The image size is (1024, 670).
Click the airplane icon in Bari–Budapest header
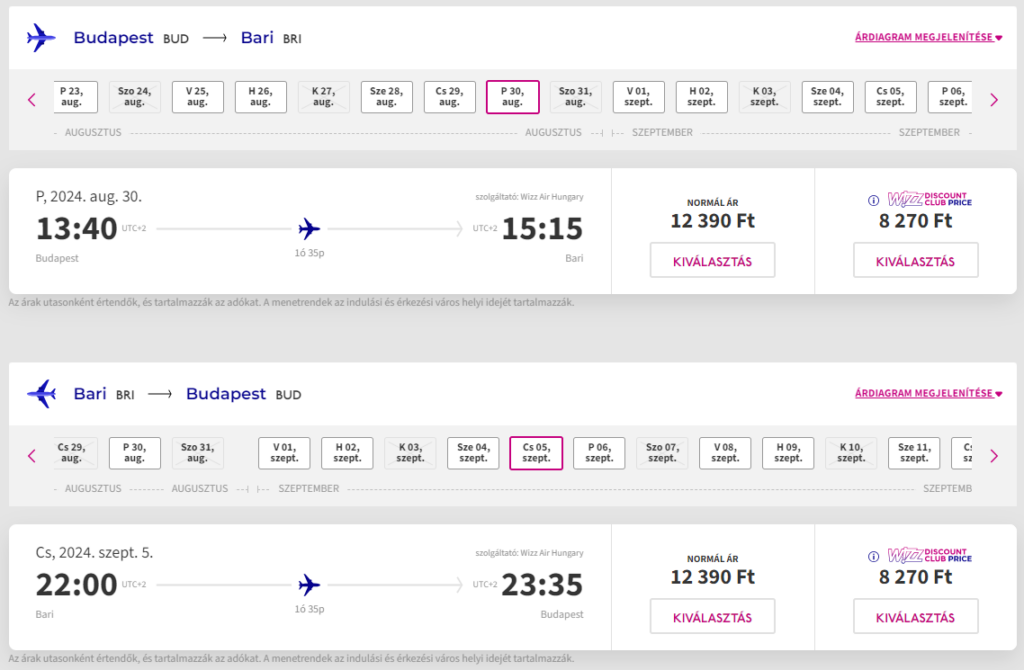[x=41, y=394]
